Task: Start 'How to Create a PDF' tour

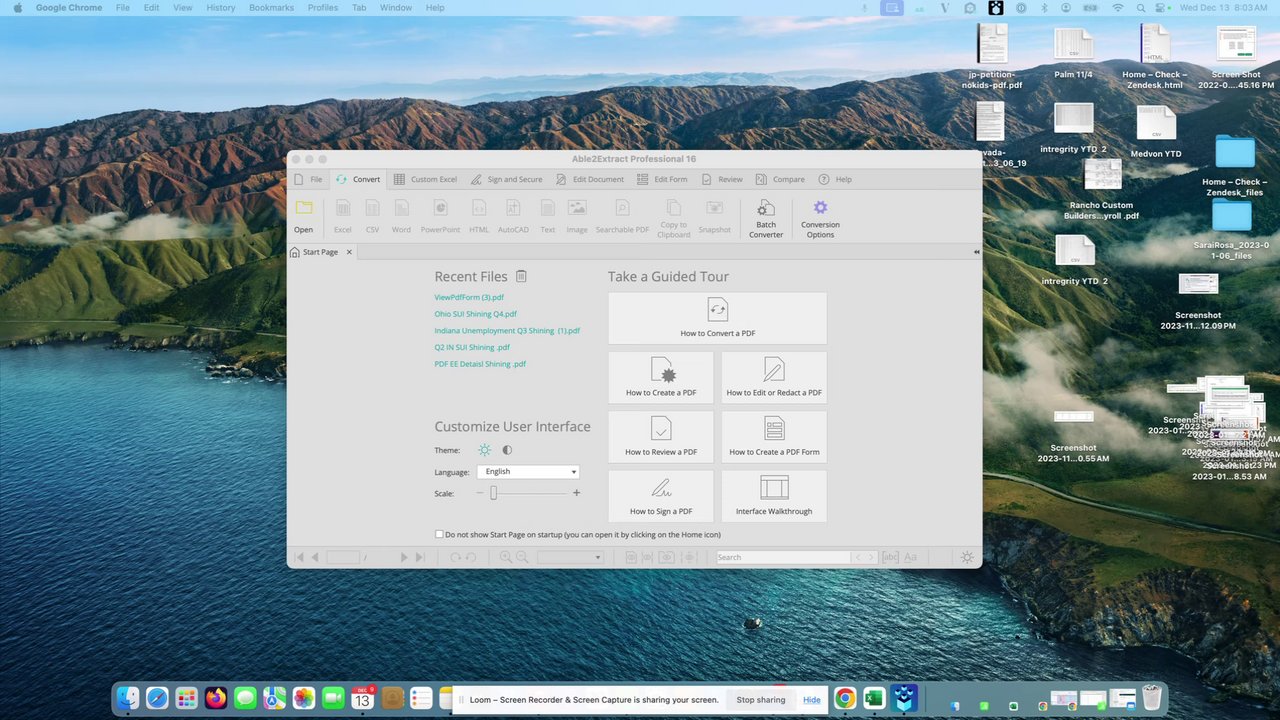Action: point(661,377)
